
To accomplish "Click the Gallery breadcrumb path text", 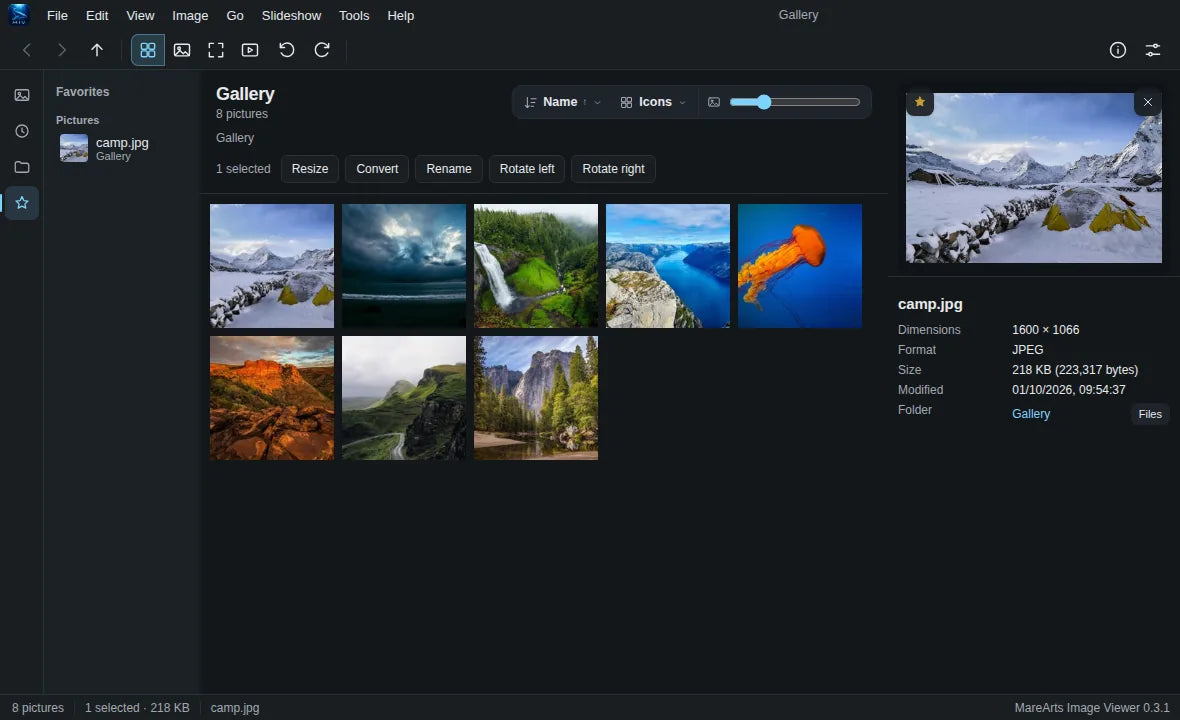I will point(235,138).
